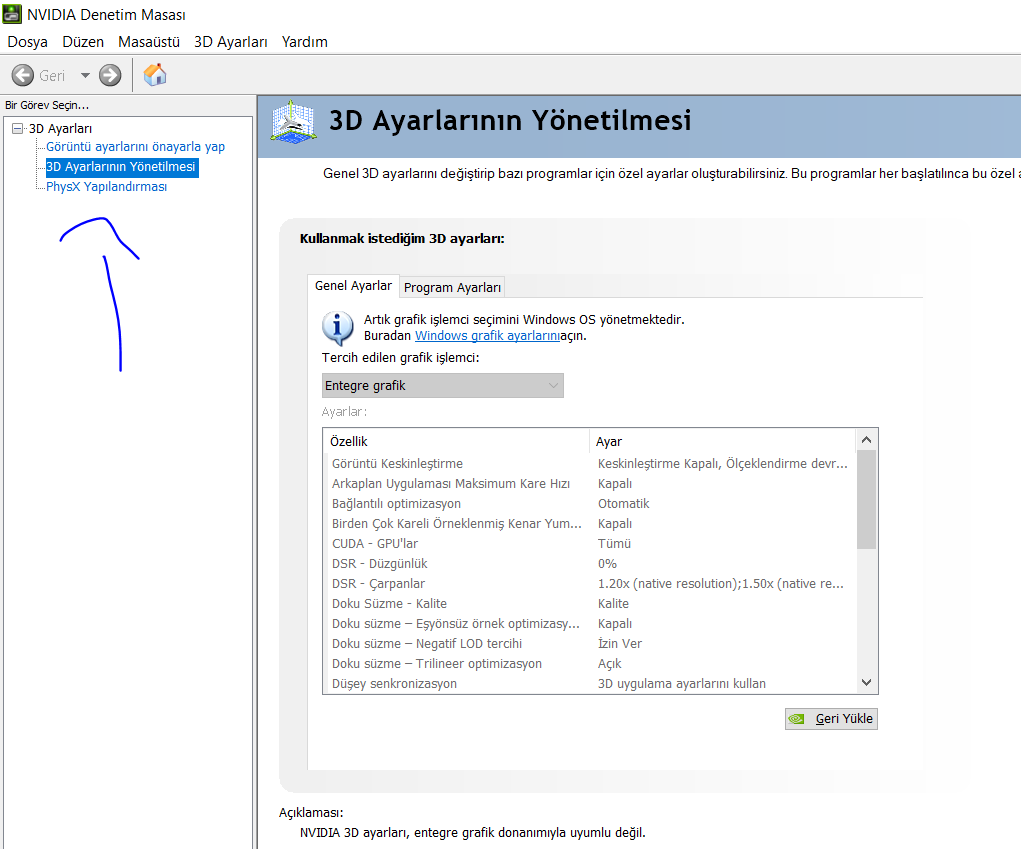Select PhysX Yapılandırması tree item
This screenshot has width=1021, height=849.
106,186
